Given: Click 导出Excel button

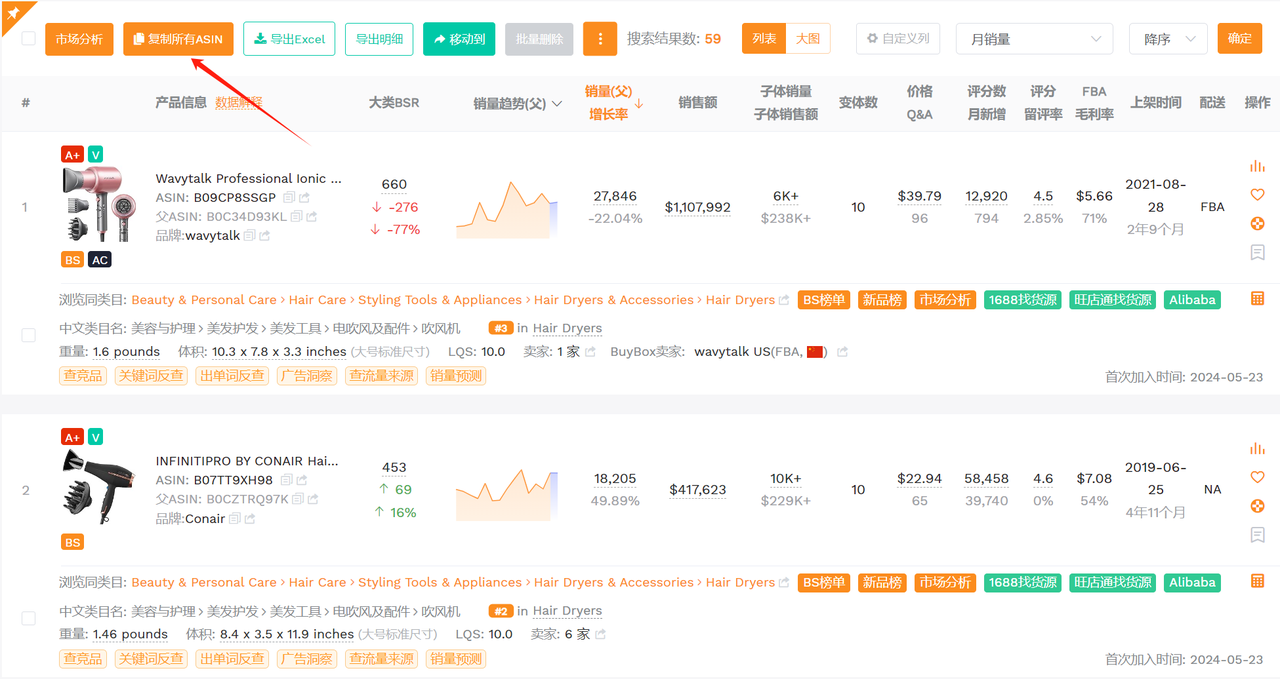Looking at the screenshot, I should click(x=289, y=39).
